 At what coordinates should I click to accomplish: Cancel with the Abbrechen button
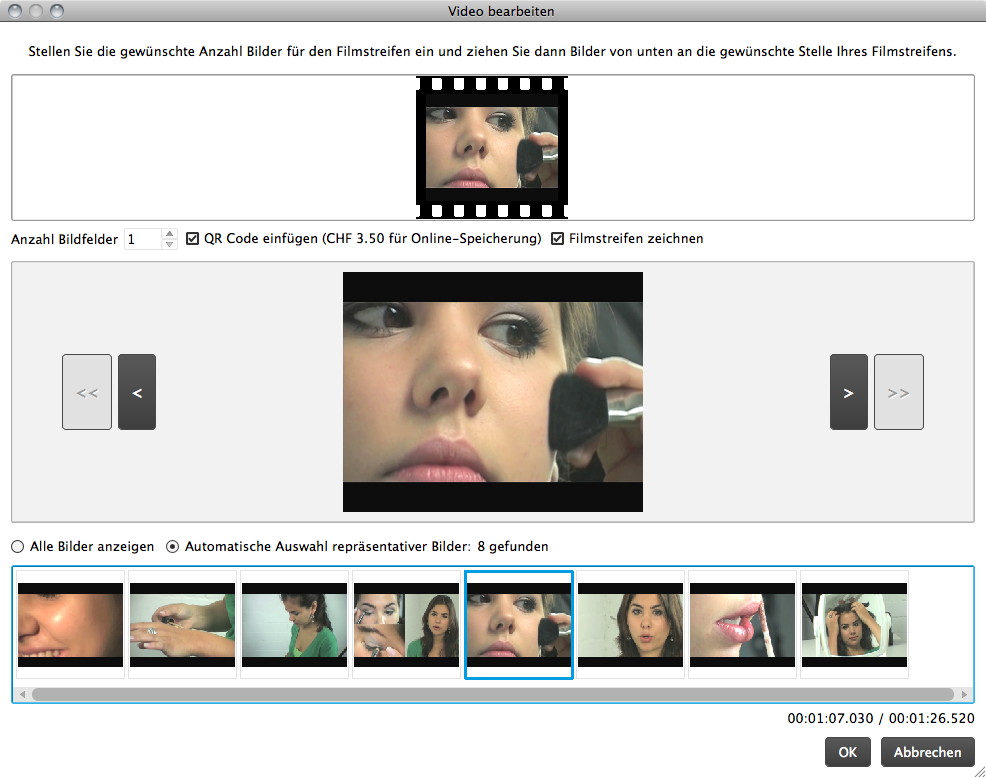point(928,752)
